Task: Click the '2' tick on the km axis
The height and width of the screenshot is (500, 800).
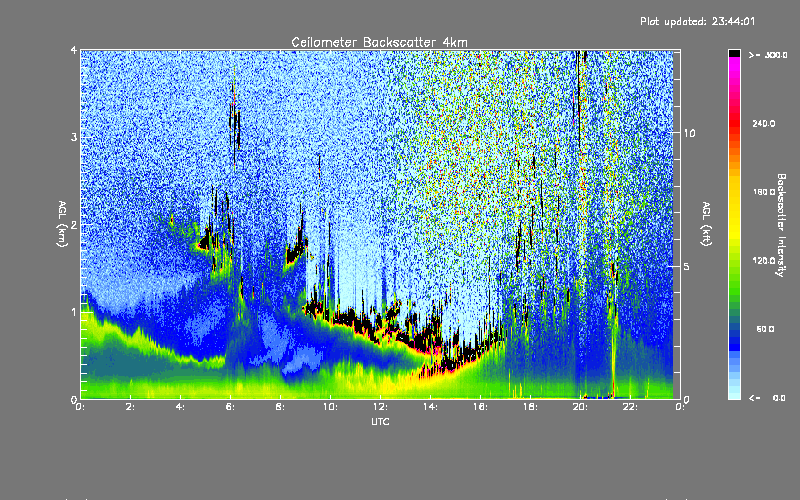Action: (x=74, y=225)
